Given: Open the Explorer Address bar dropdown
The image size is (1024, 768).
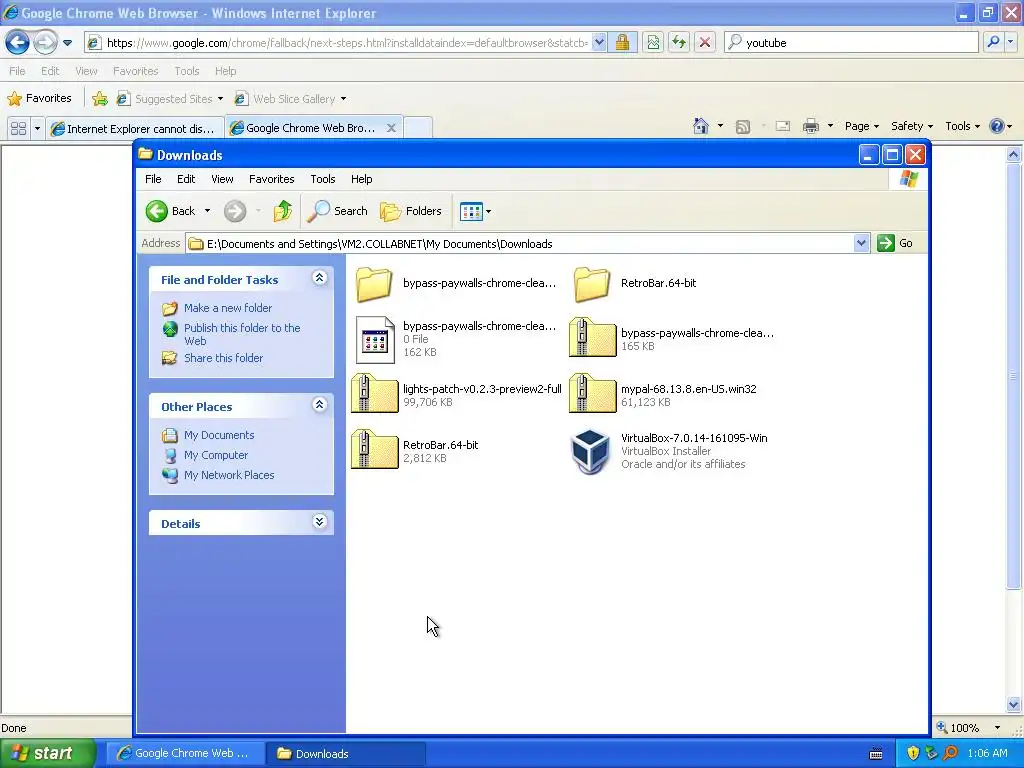Looking at the screenshot, I should (861, 244).
